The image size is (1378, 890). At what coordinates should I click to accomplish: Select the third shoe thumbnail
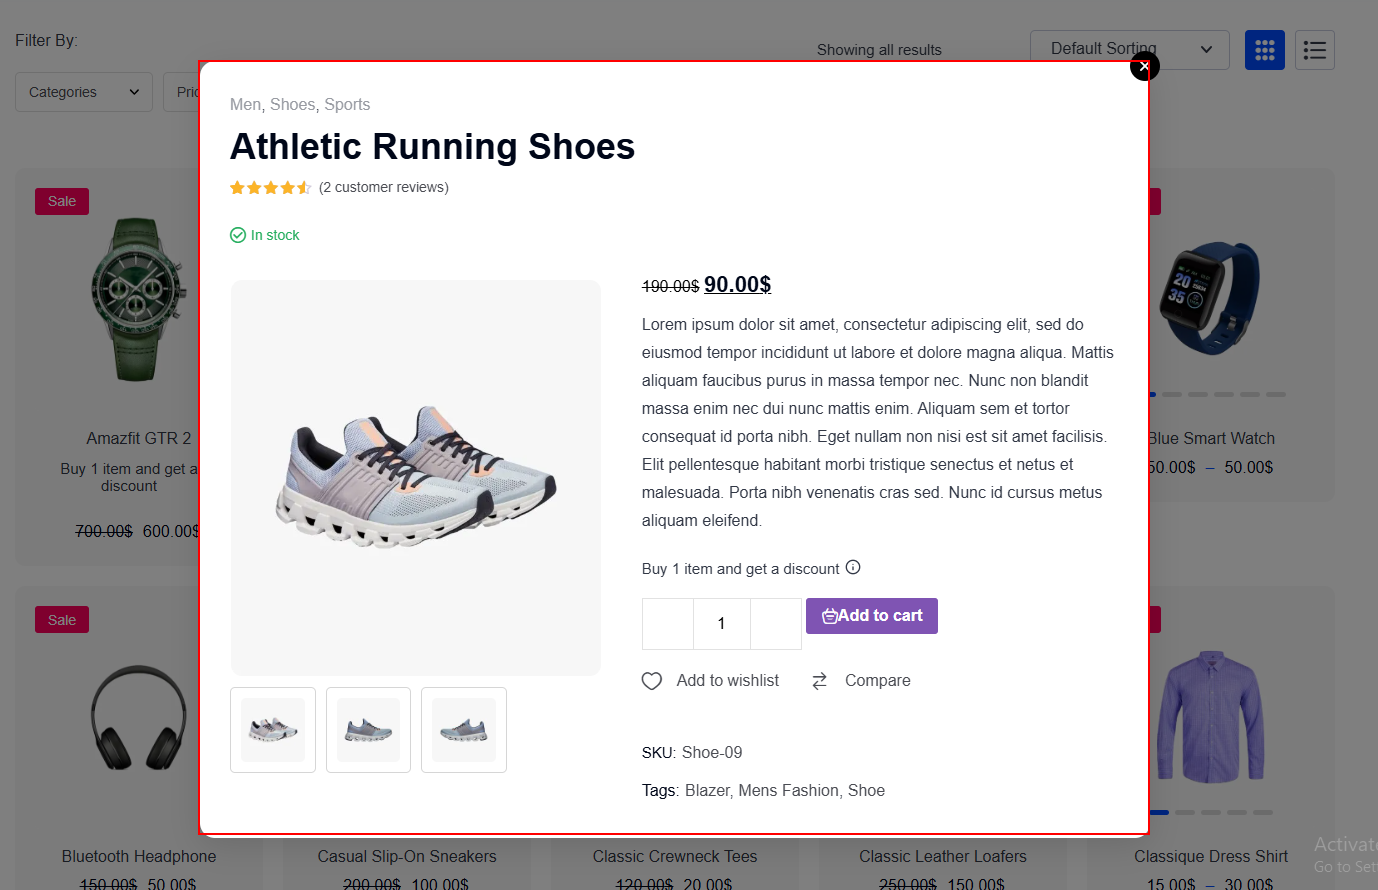[464, 730]
